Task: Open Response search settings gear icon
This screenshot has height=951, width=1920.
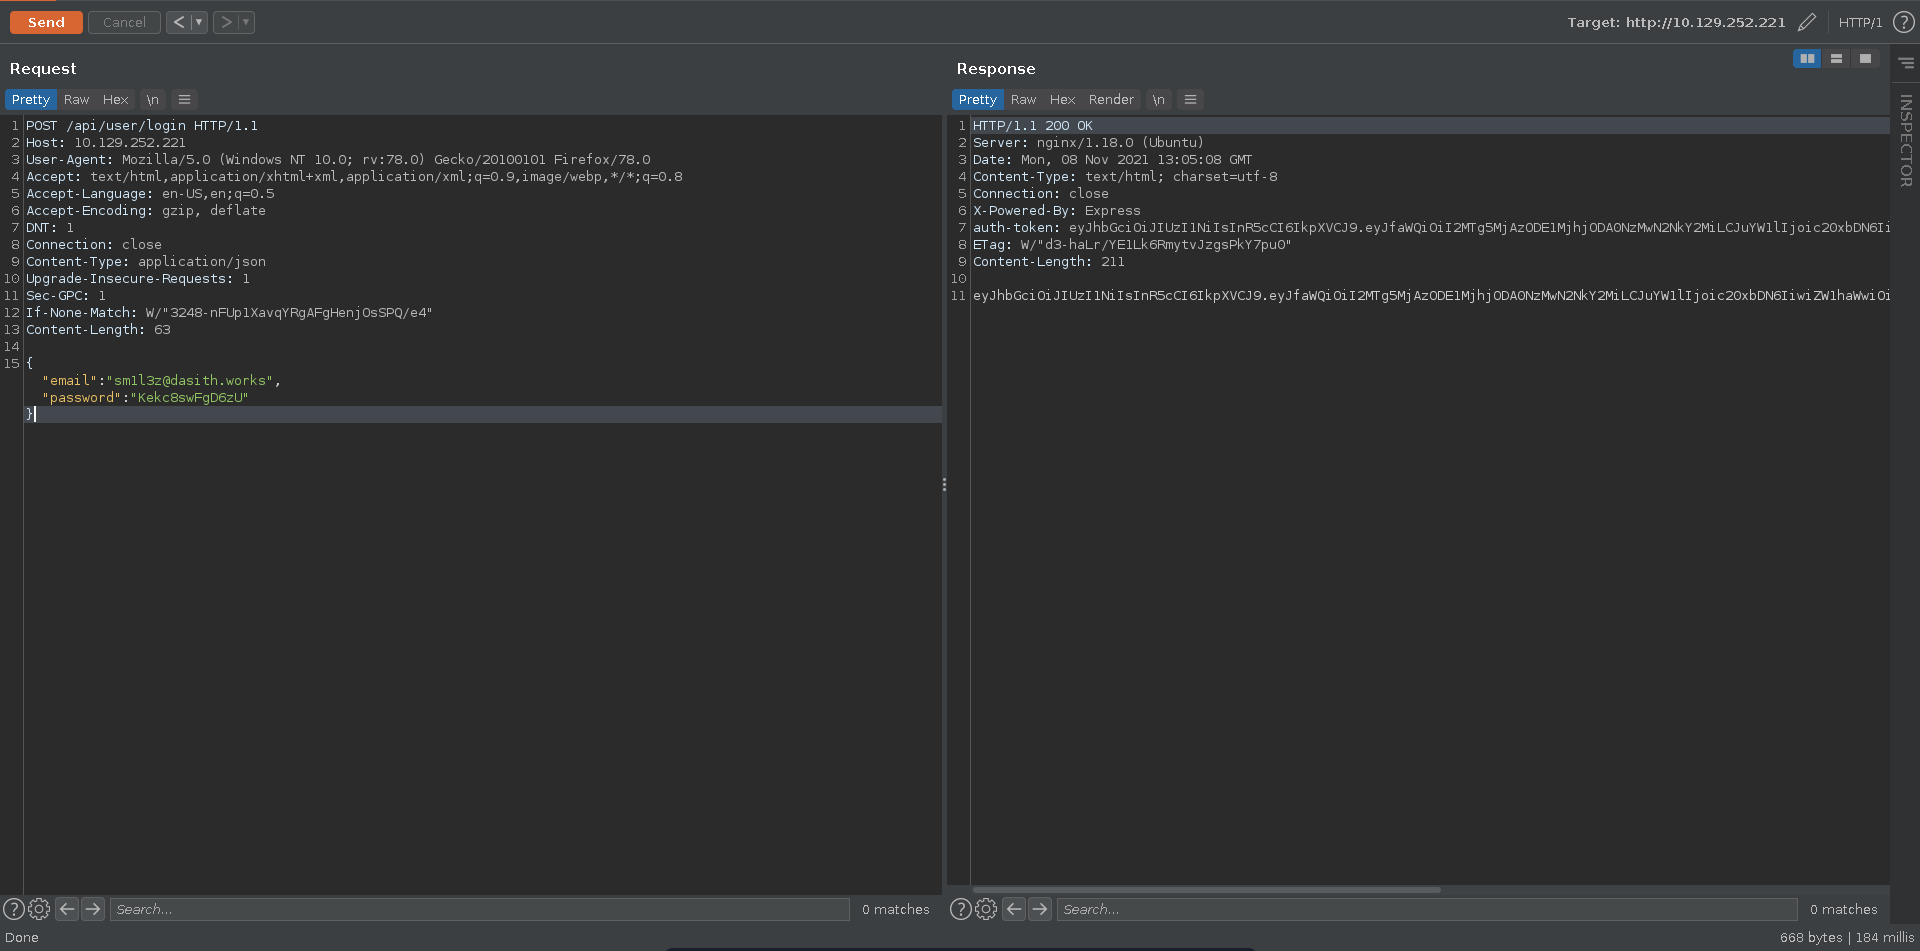Action: (986, 909)
